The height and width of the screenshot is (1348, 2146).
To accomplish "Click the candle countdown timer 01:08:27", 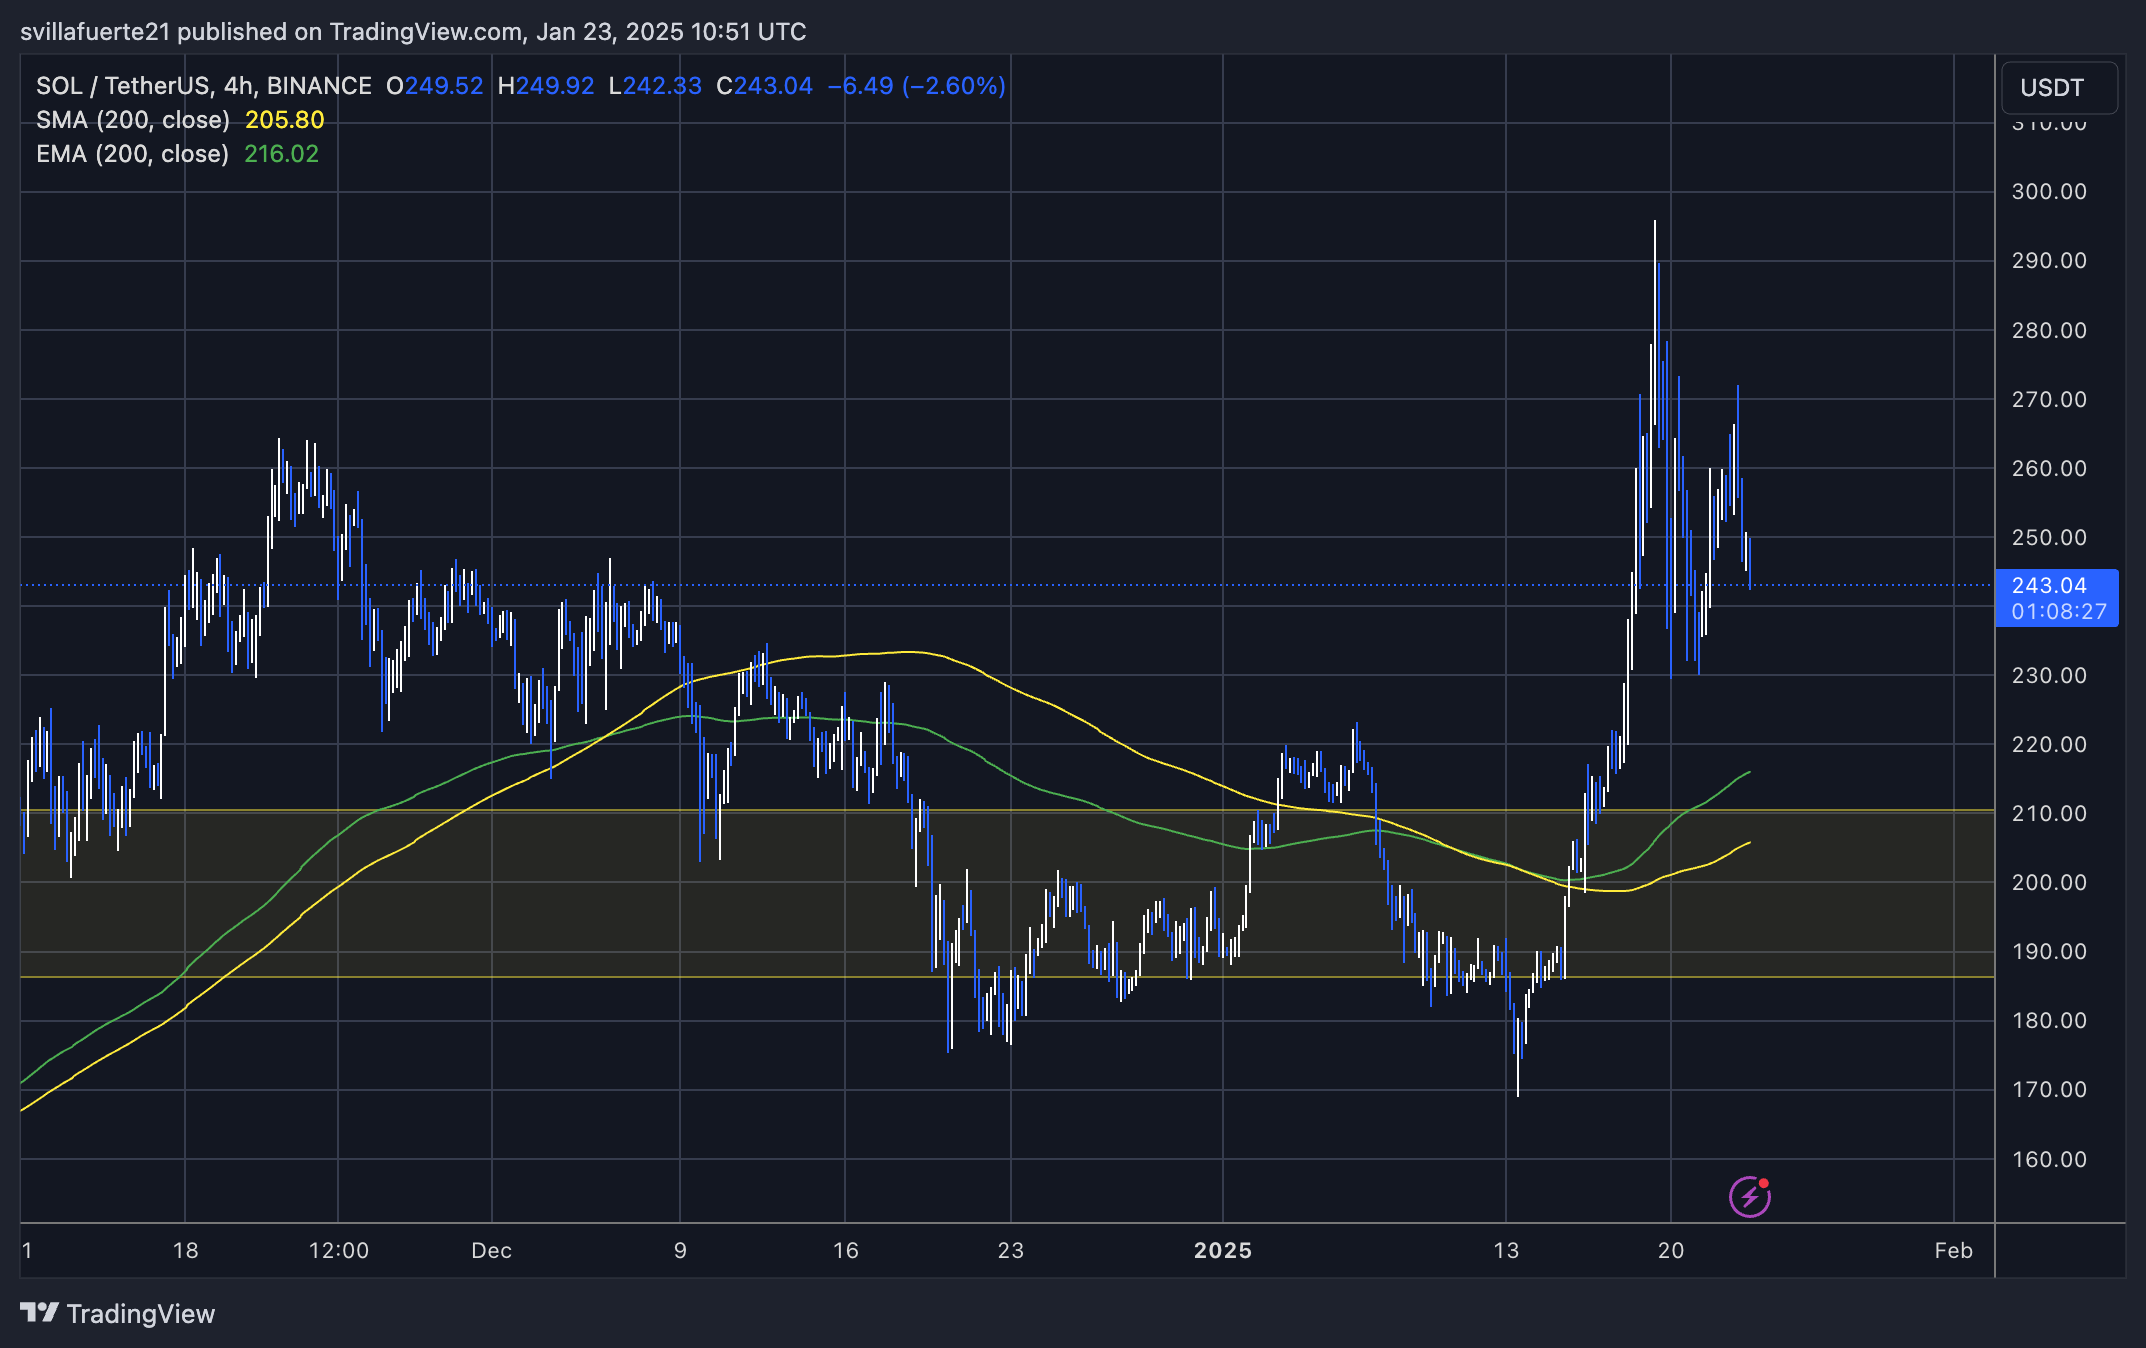I will [x=2057, y=612].
